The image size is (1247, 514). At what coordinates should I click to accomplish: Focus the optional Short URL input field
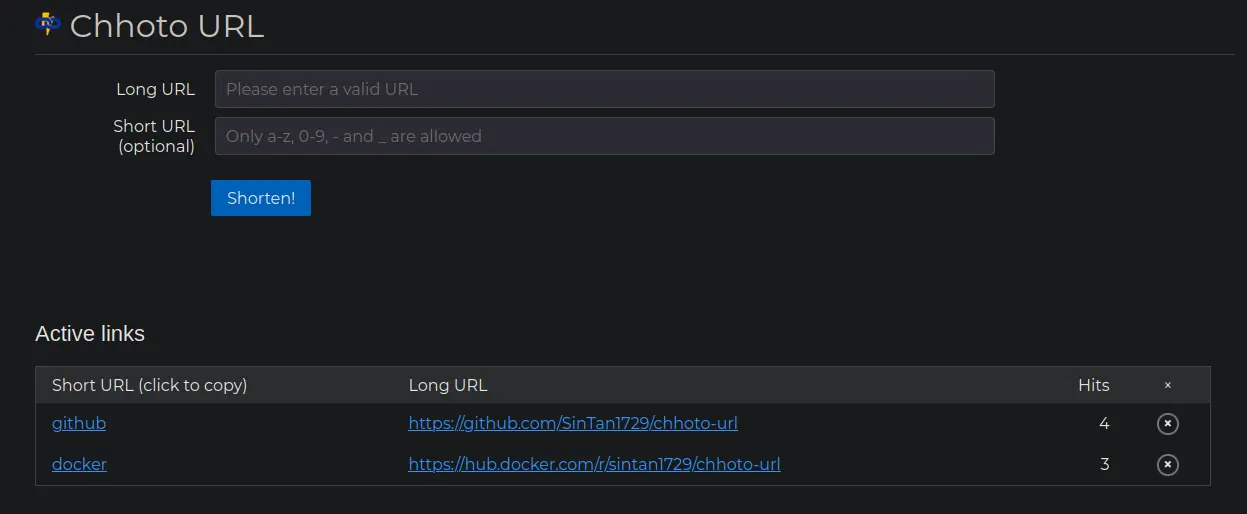point(604,136)
